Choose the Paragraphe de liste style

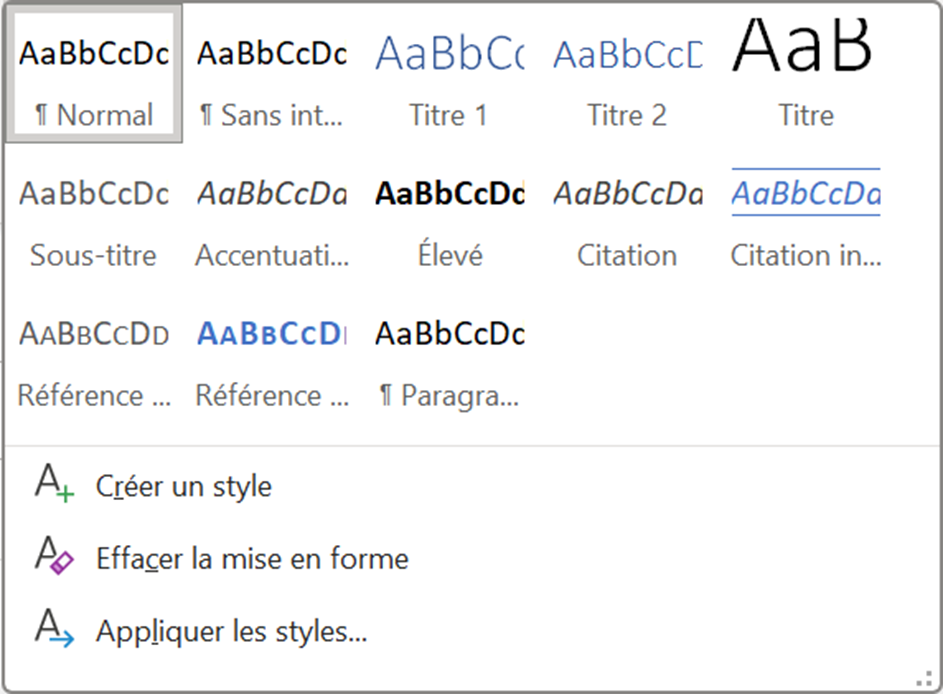coord(448,360)
